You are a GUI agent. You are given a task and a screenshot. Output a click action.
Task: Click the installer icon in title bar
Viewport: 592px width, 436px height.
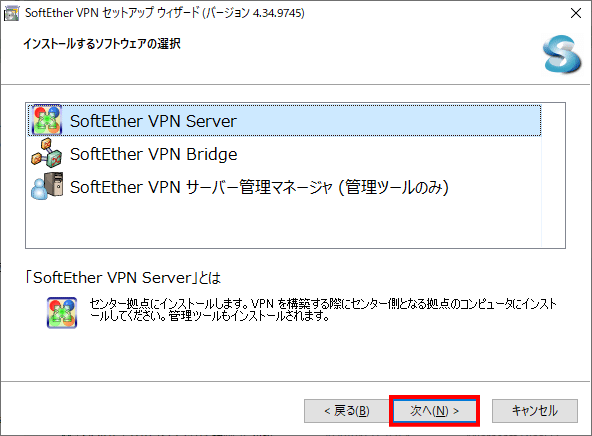coord(11,13)
